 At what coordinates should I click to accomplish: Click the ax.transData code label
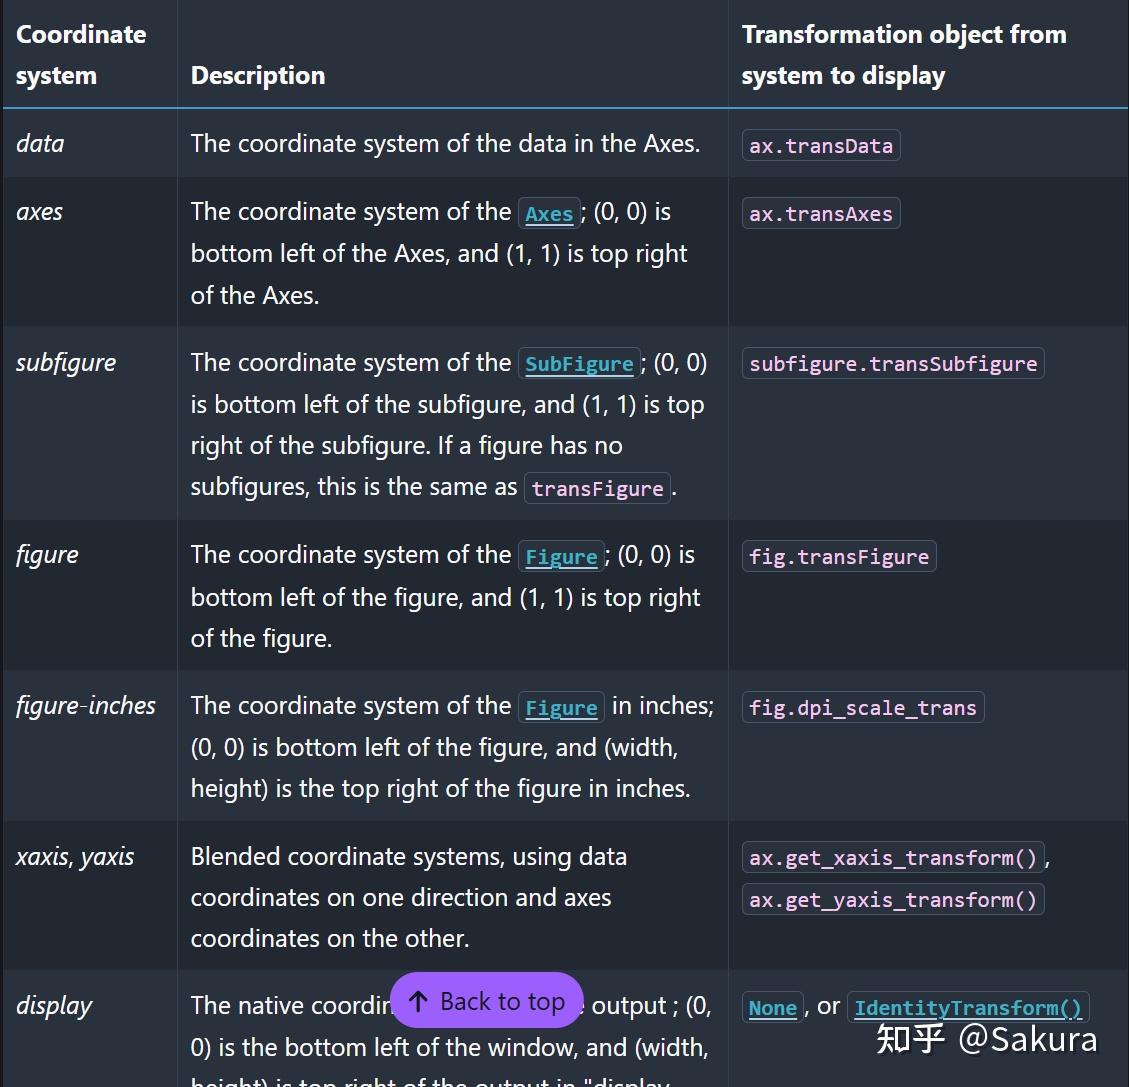click(821, 146)
